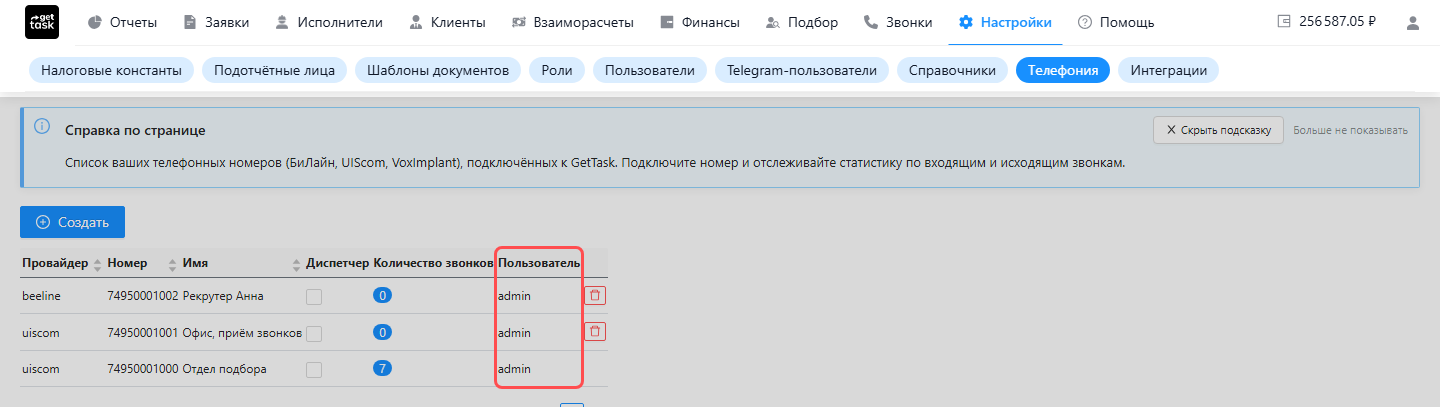
Task: Open the Взаиморасчеты menu
Action: [571, 22]
